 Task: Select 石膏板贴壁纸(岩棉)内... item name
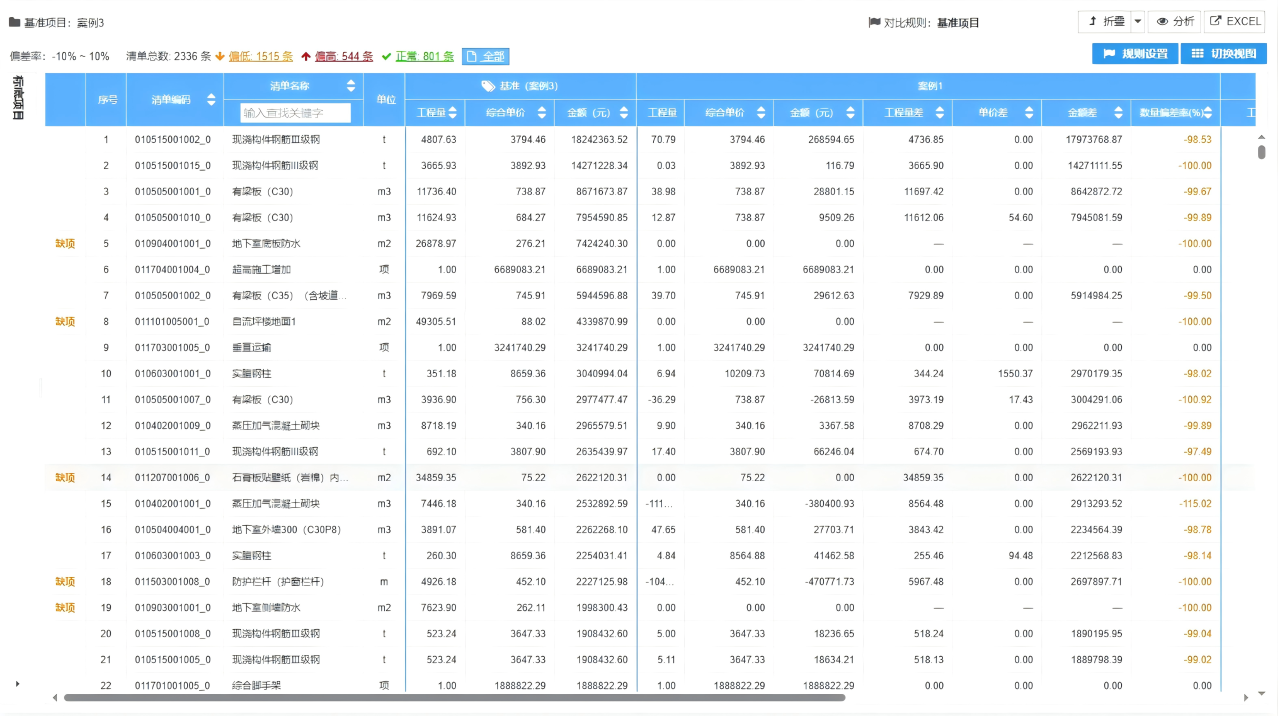[x=291, y=478]
